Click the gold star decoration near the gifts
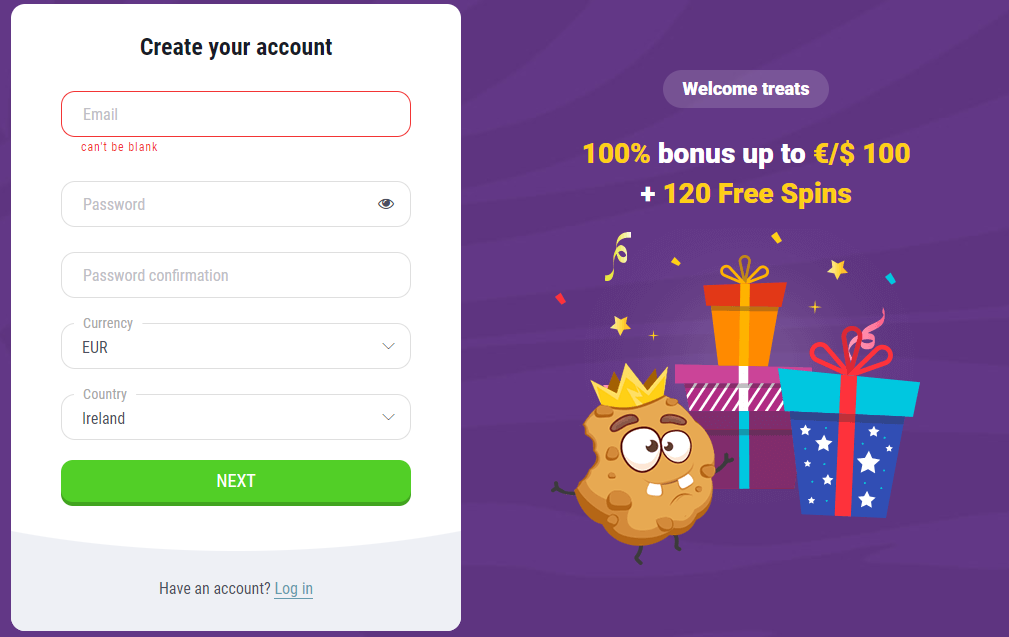 point(836,267)
